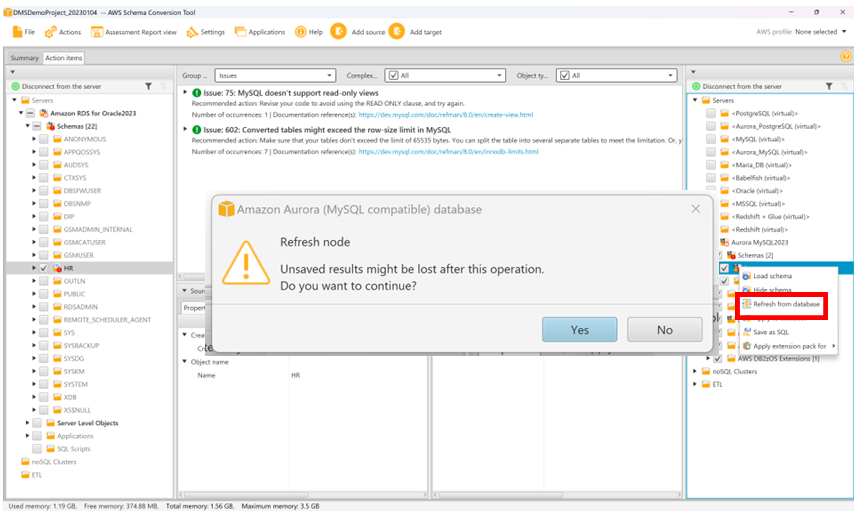Click the XDB schema folder icon
Viewport: 854px width, 511px height.
57,397
